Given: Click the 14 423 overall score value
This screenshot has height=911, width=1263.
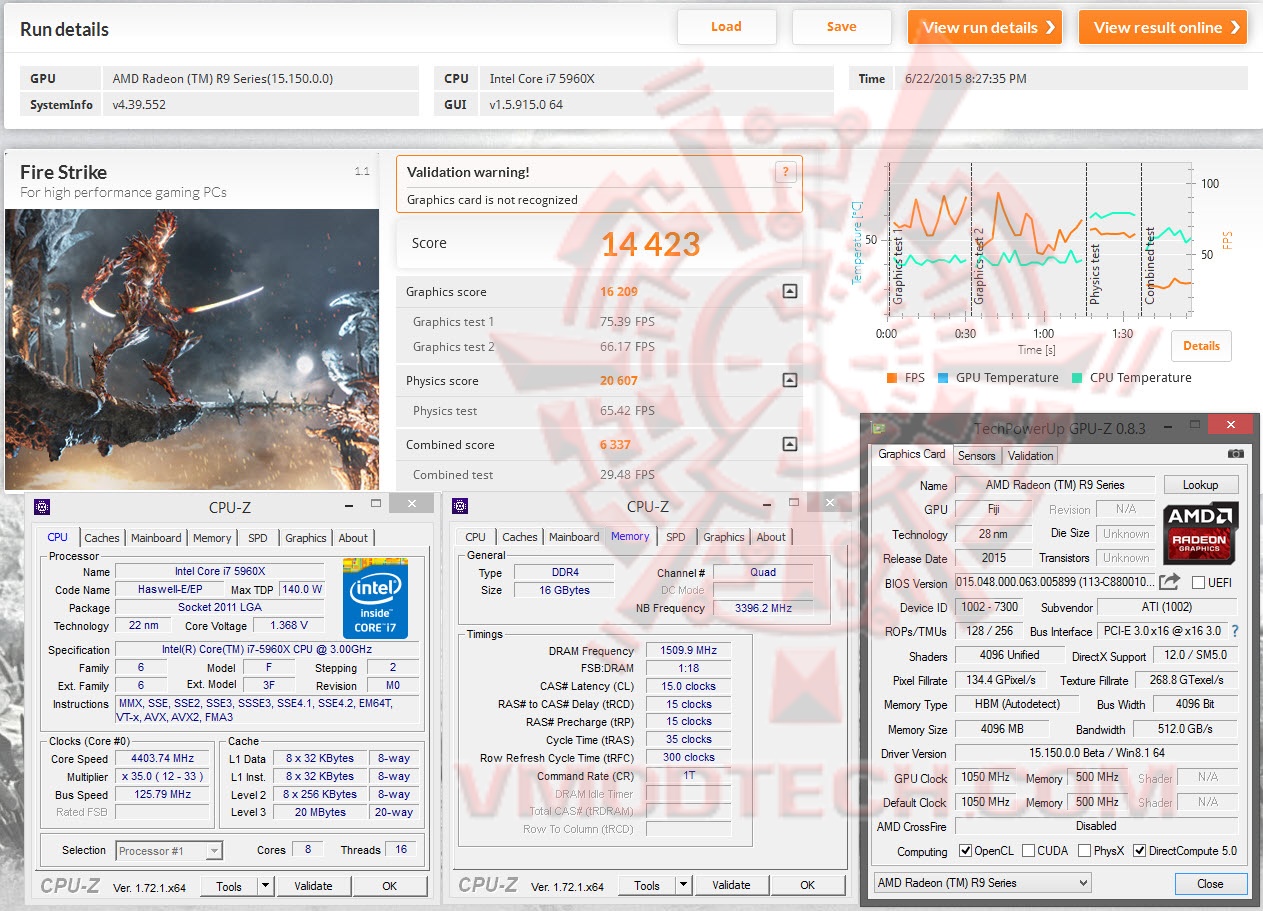Looking at the screenshot, I should coord(650,244).
